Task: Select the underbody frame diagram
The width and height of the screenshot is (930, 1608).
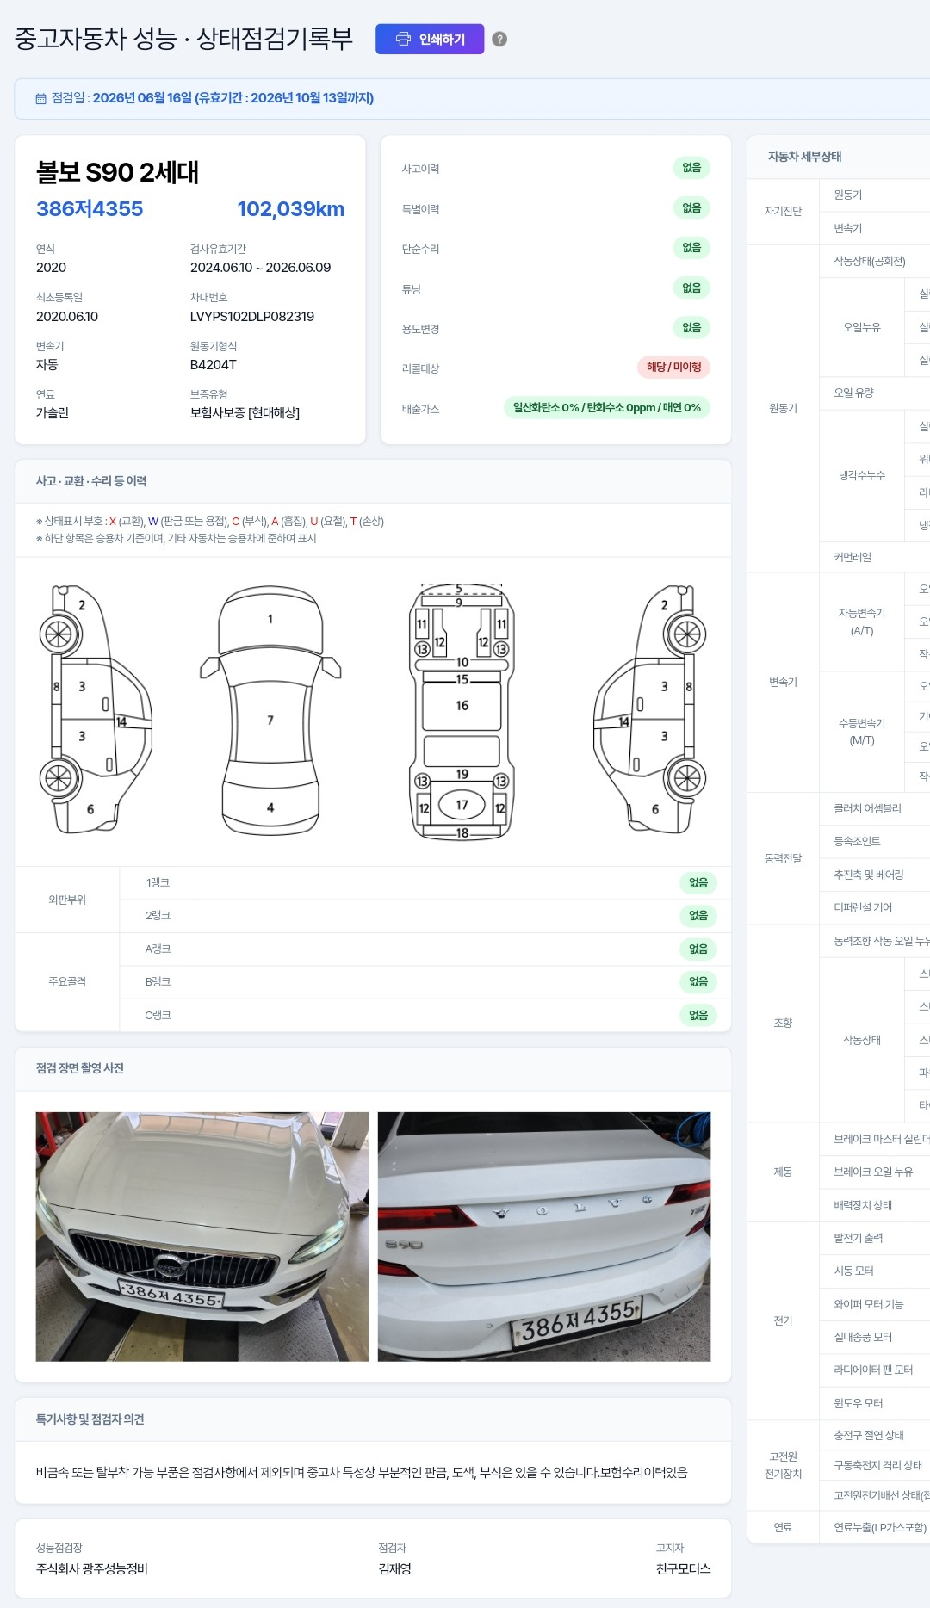Action: tap(462, 710)
